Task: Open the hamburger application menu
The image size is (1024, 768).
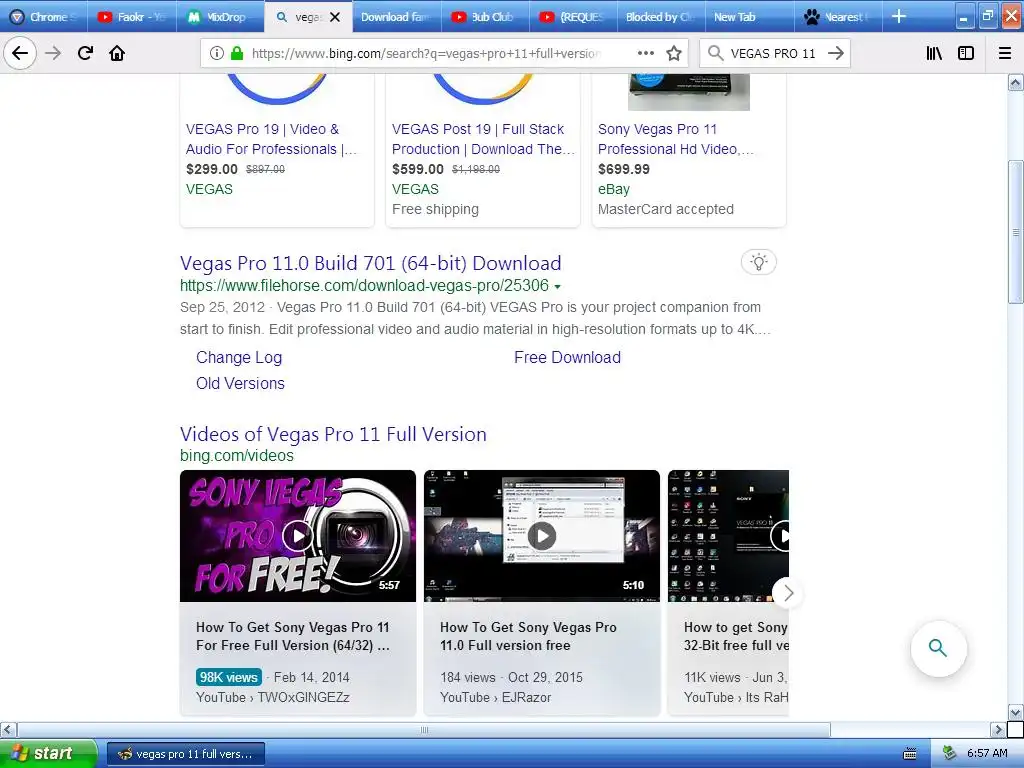Action: 1005,53
